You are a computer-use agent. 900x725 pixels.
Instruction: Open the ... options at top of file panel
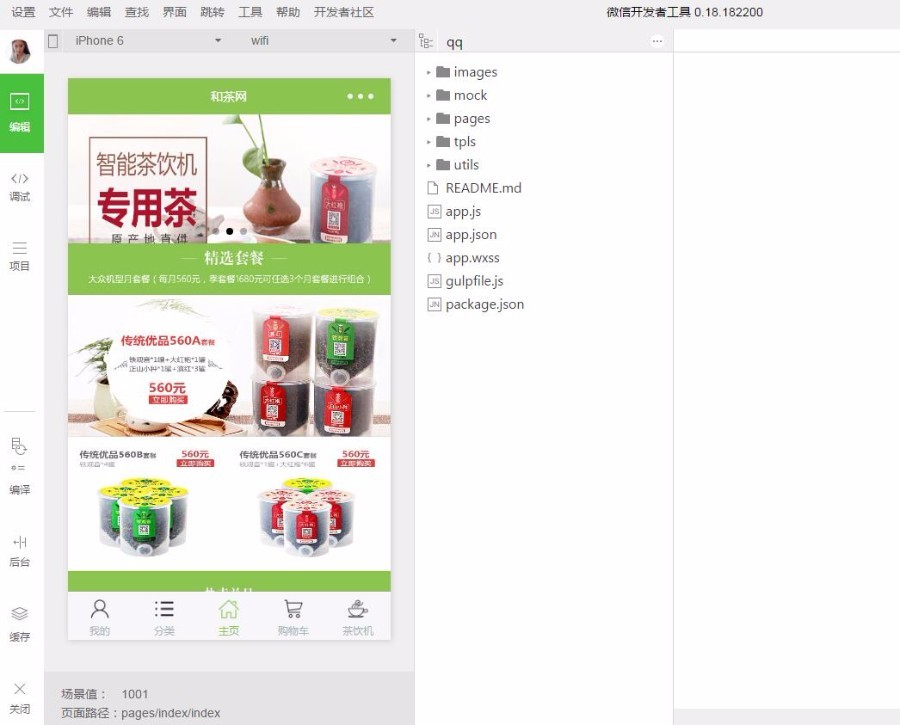658,40
